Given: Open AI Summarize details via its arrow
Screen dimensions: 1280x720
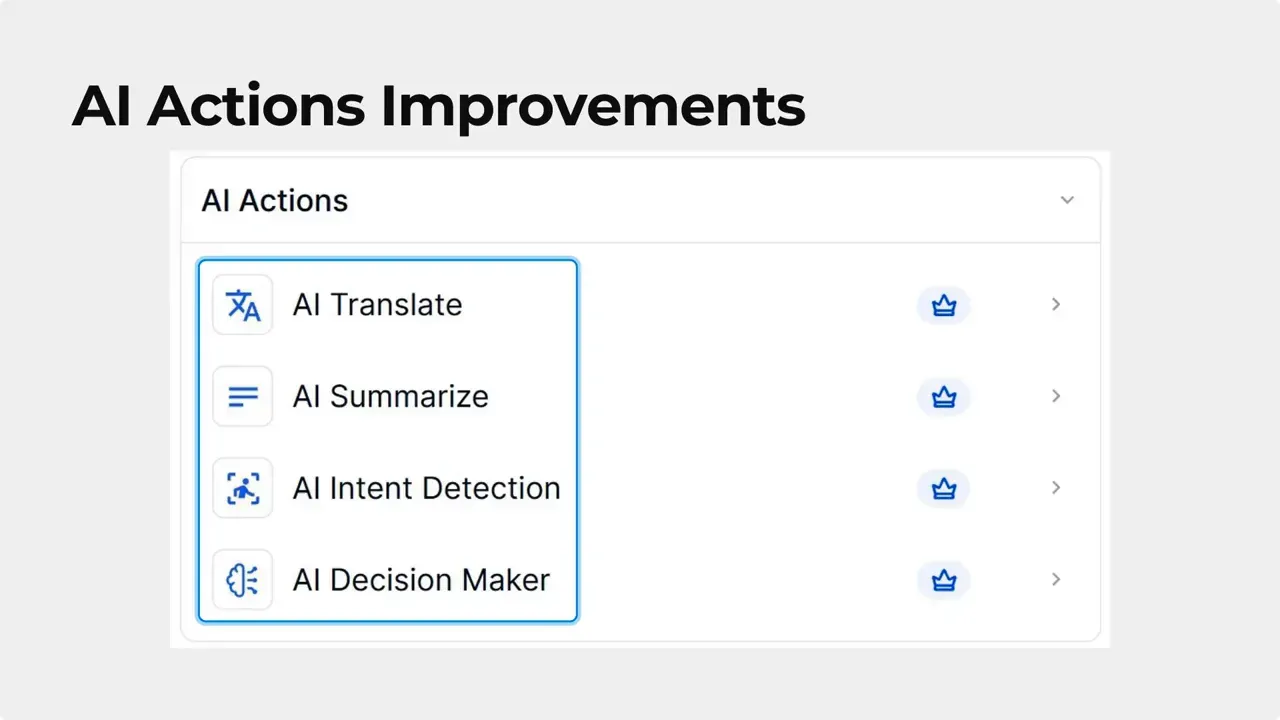Looking at the screenshot, I should pos(1056,396).
